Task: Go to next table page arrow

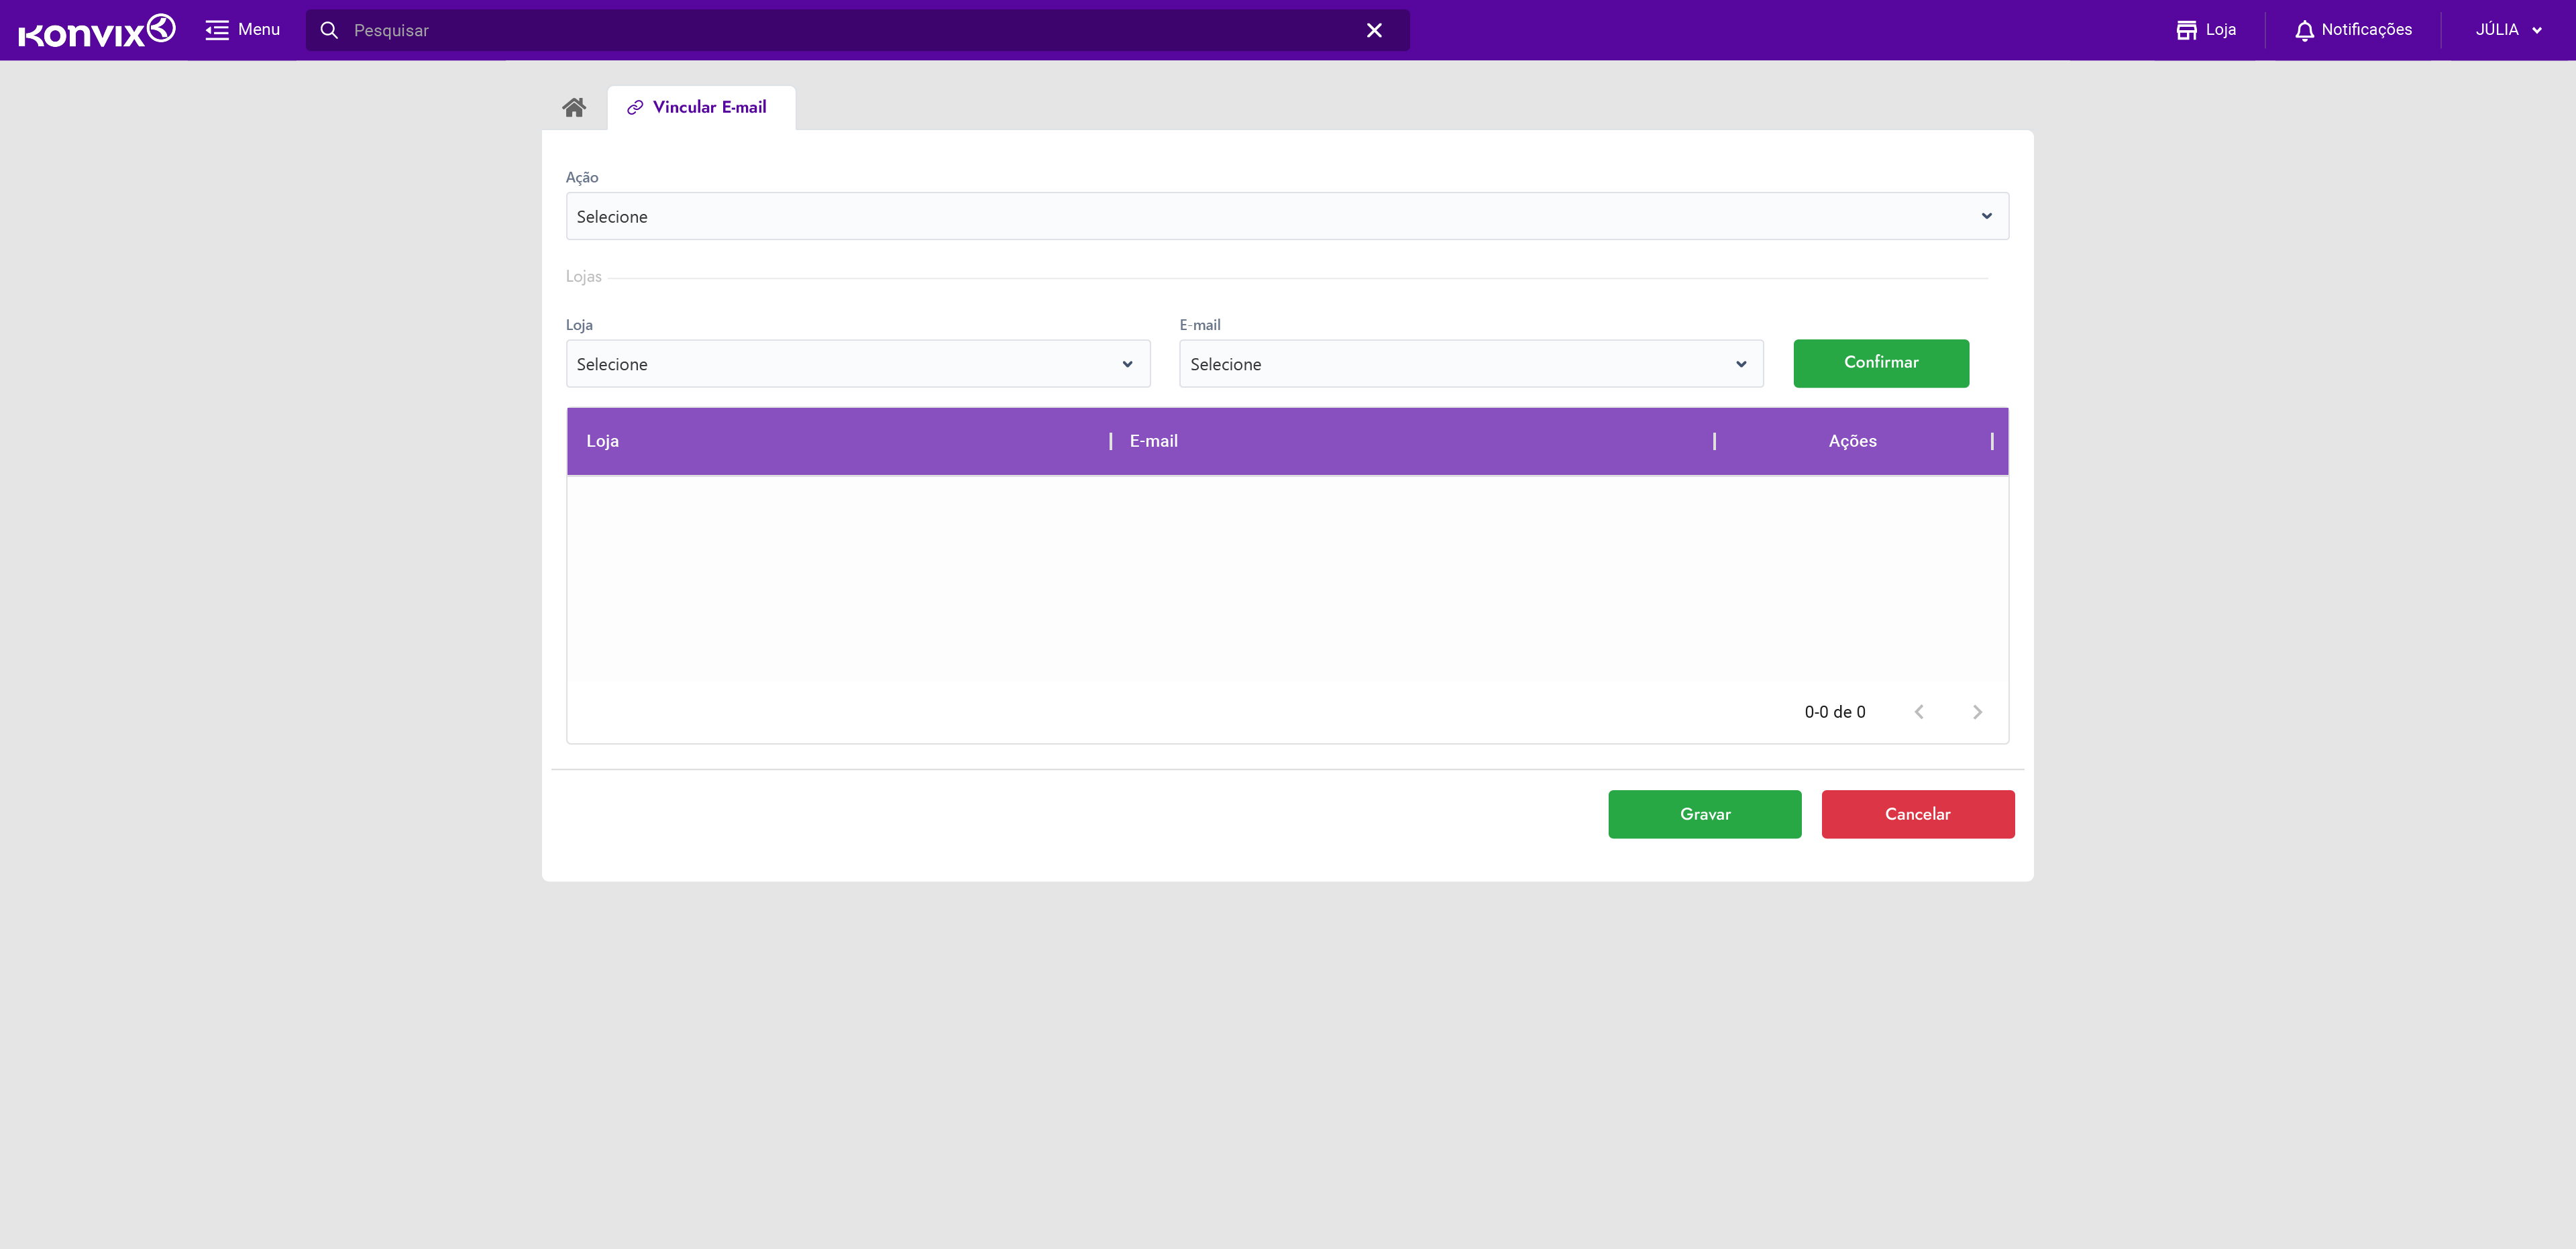Action: coord(1976,712)
